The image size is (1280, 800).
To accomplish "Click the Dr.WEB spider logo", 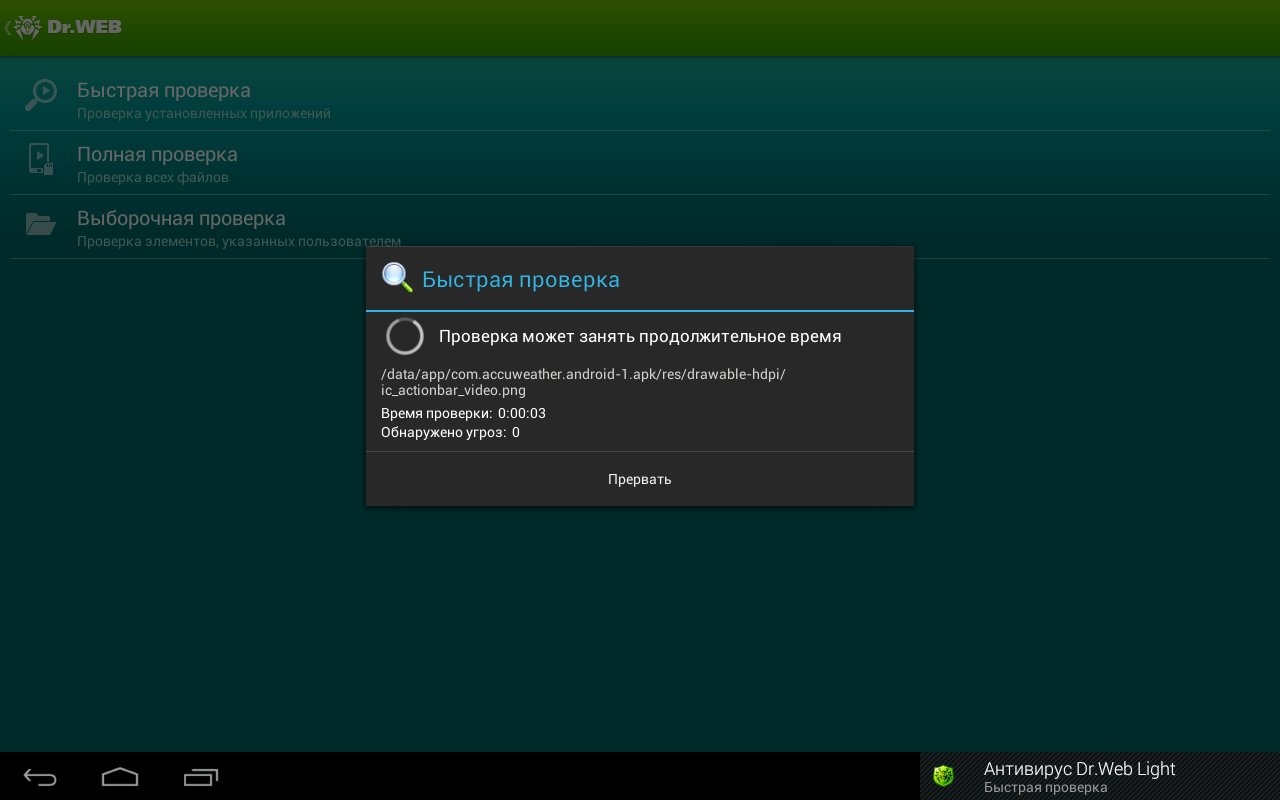I will pyautogui.click(x=28, y=27).
